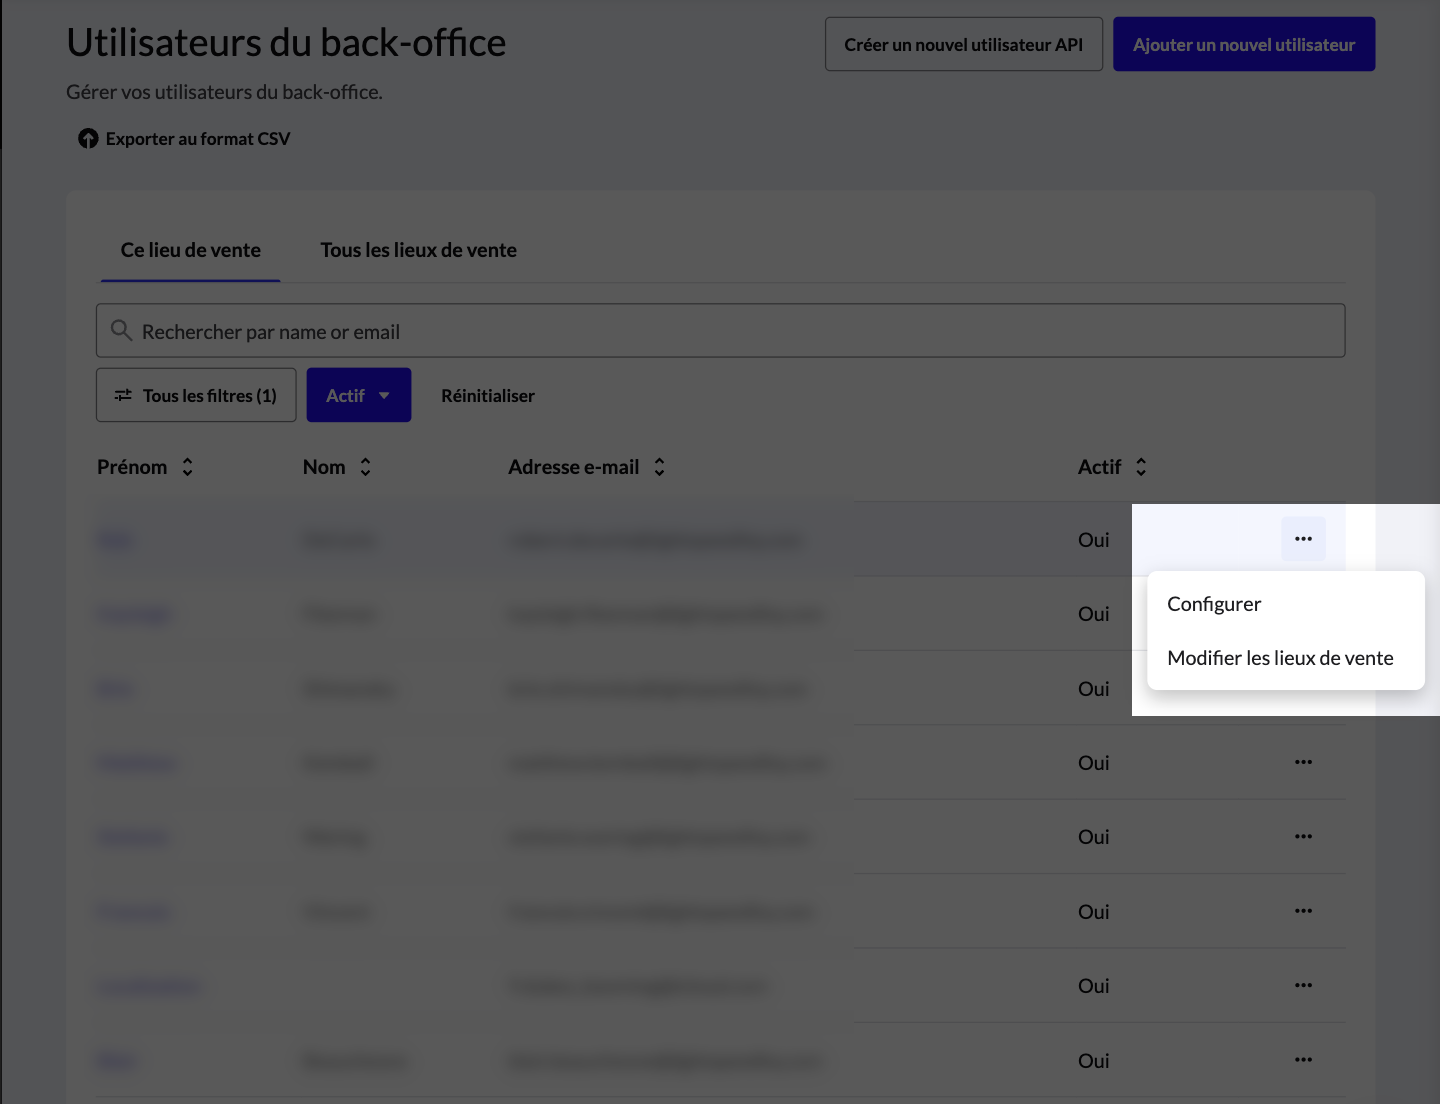Switch to Tous les lieux de vente tab
The width and height of the screenshot is (1440, 1104).
point(418,250)
